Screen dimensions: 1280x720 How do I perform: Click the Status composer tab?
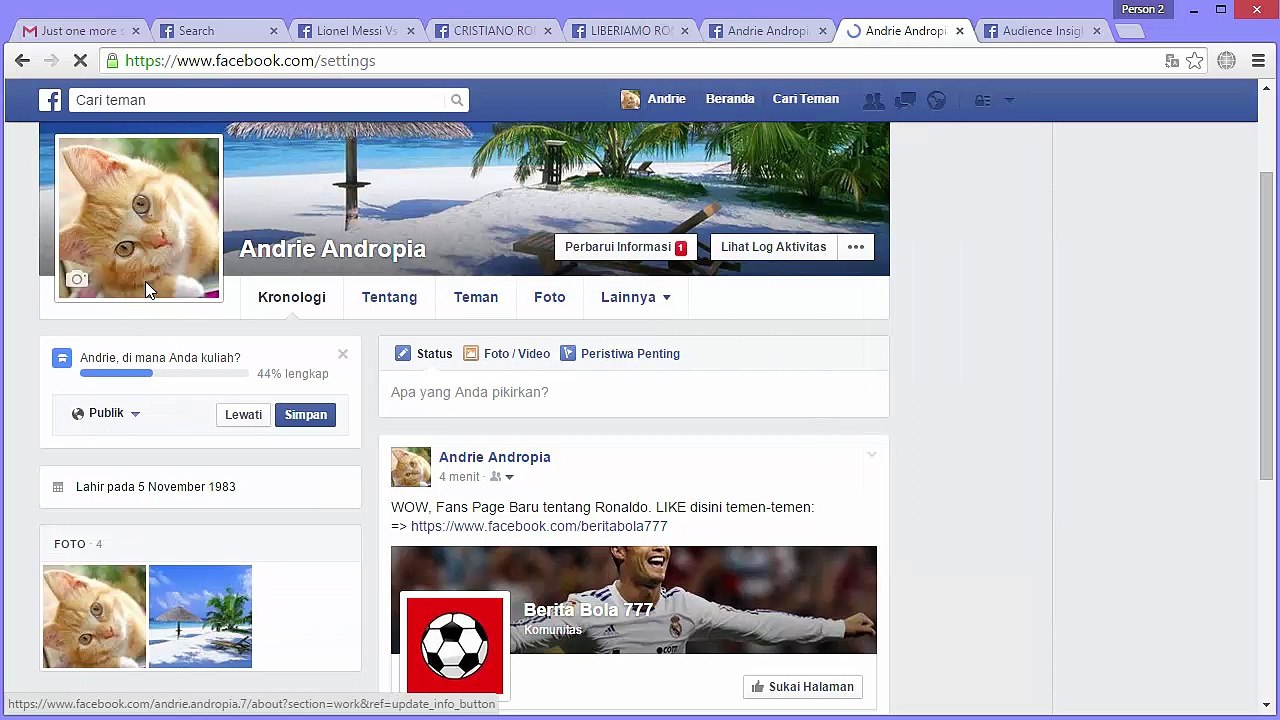point(424,353)
